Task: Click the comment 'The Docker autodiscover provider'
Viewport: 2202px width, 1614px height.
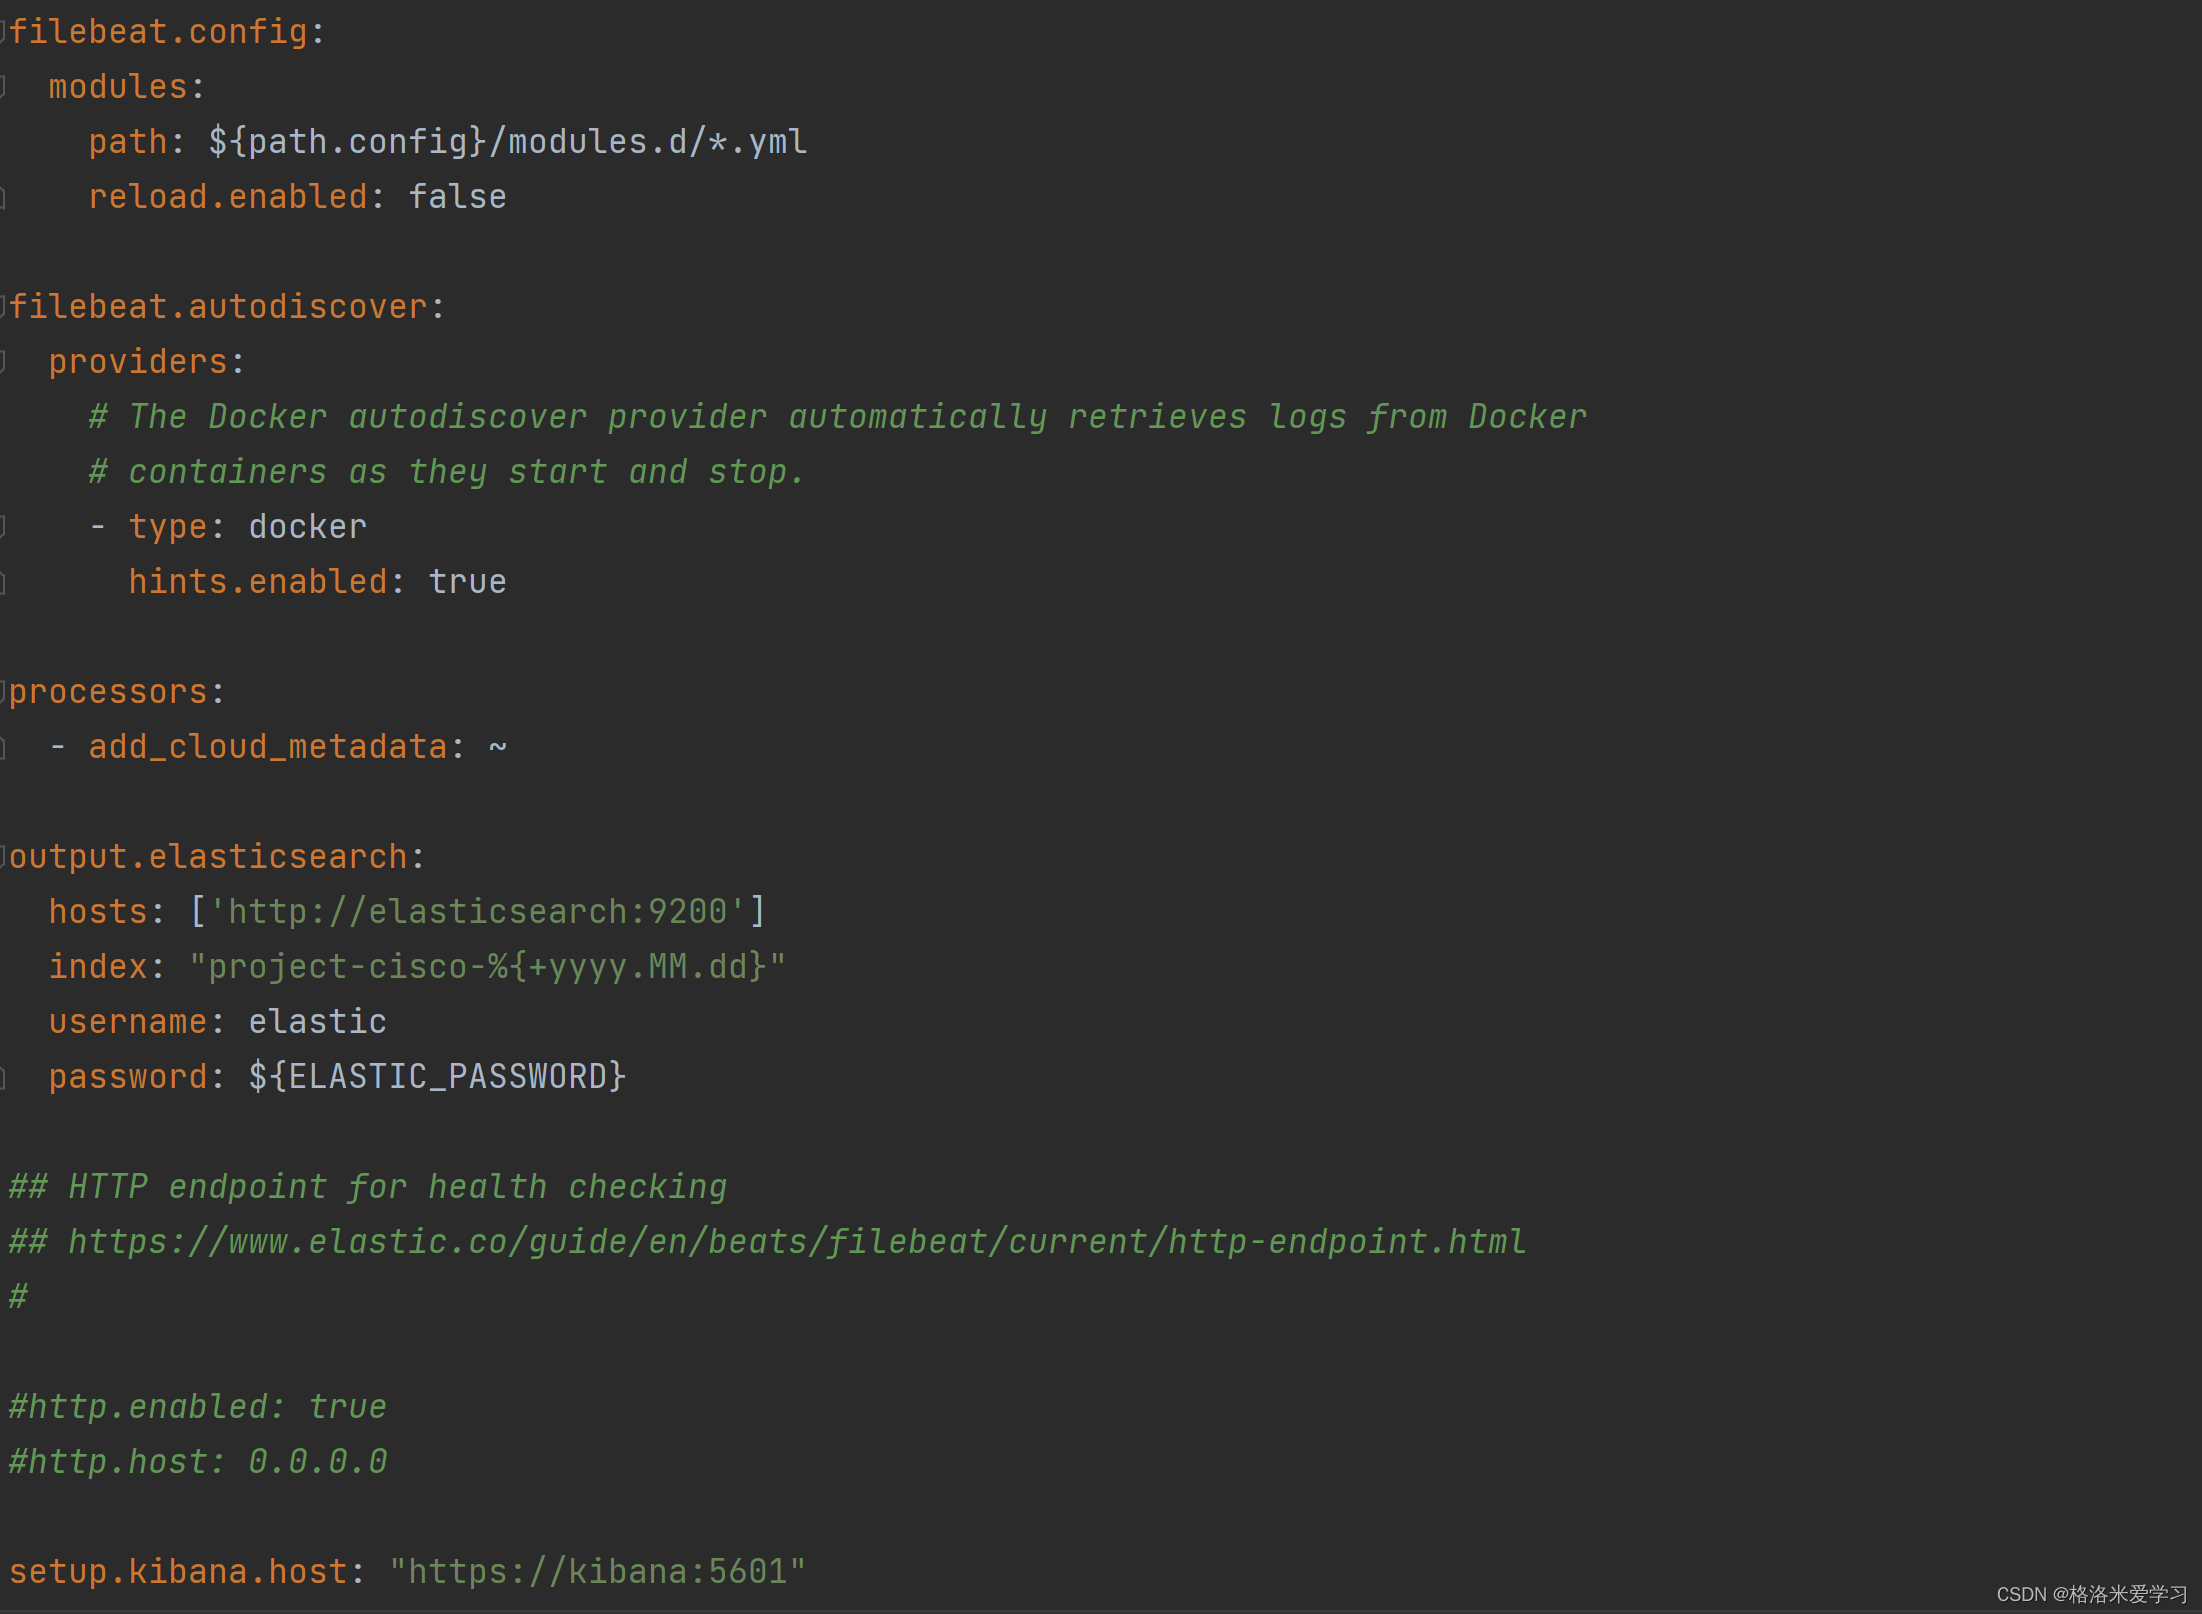Action: (x=448, y=417)
